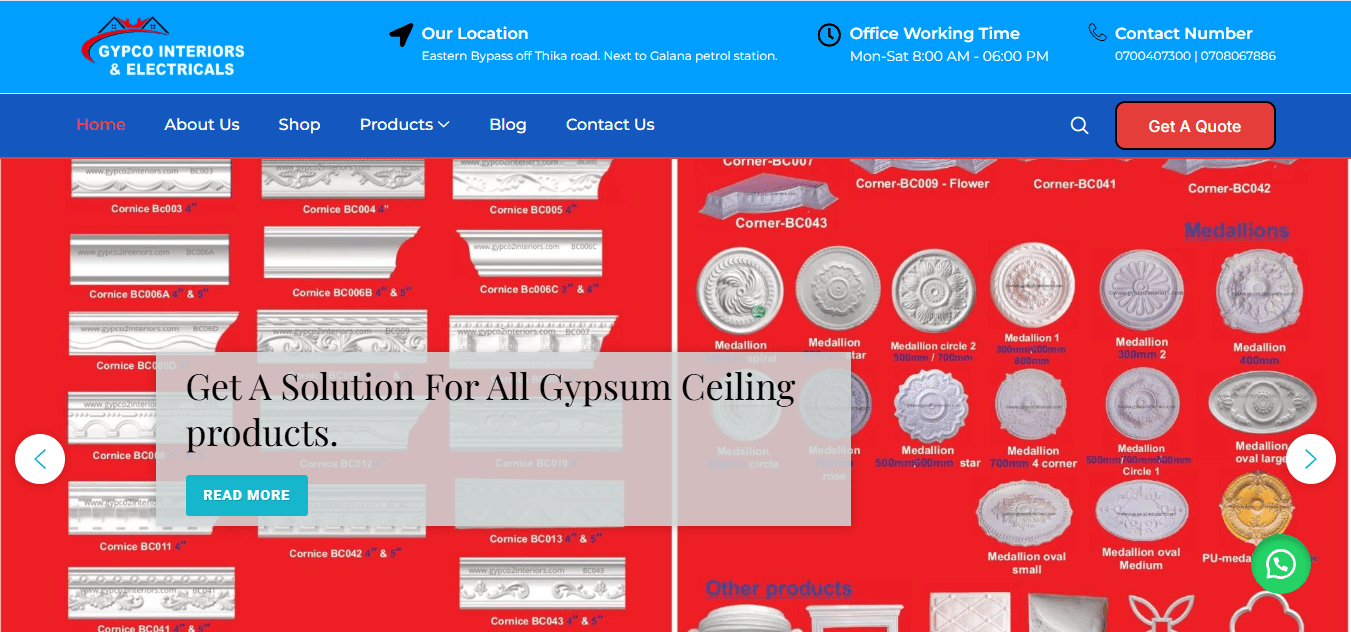Click the Medallion 500mm/600mm star image
This screenshot has height=632, width=1351.
[x=931, y=407]
